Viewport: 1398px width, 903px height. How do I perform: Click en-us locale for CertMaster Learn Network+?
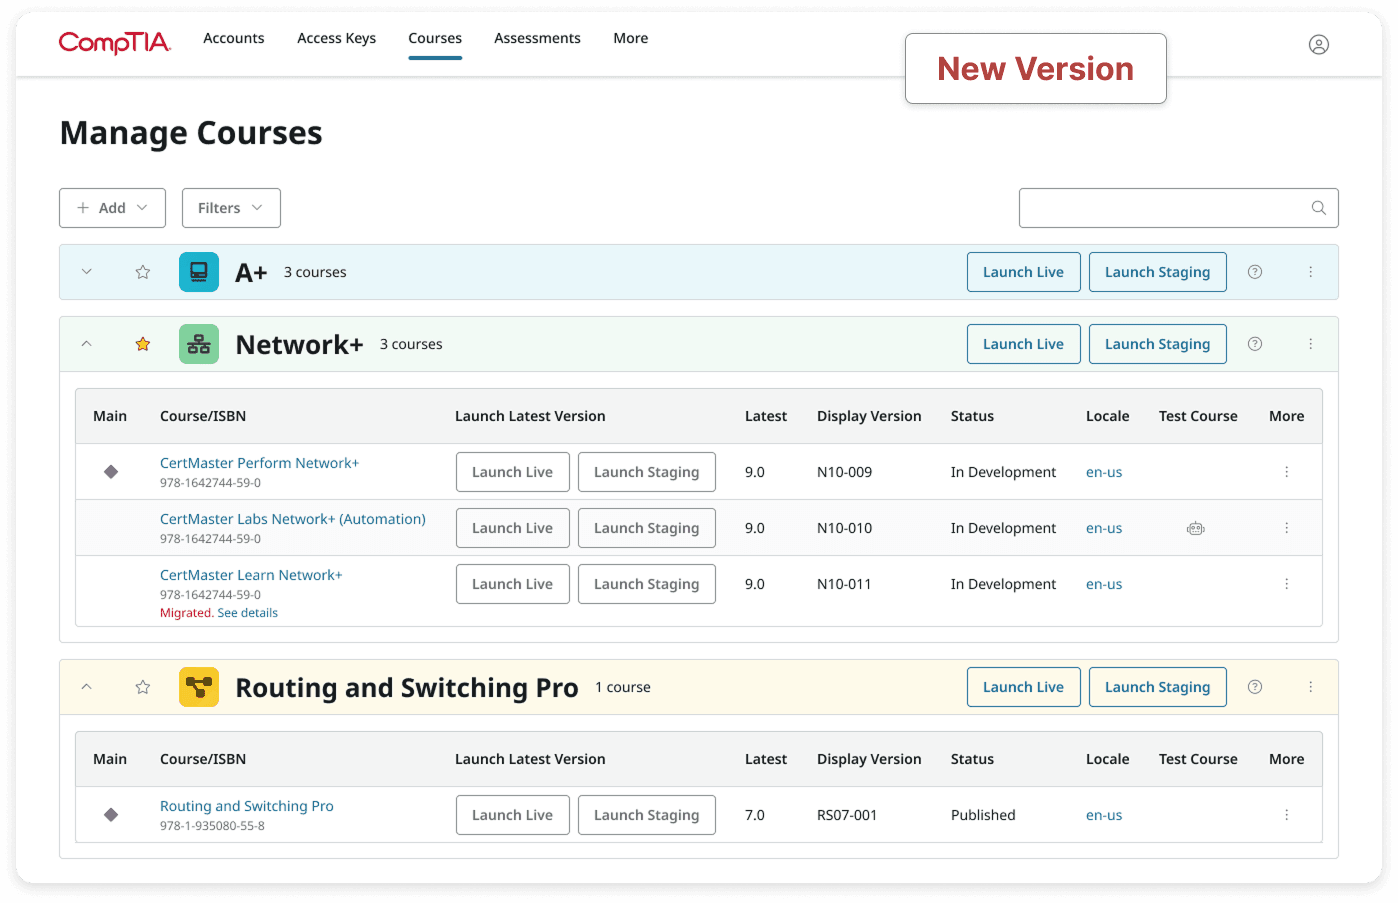(x=1104, y=584)
